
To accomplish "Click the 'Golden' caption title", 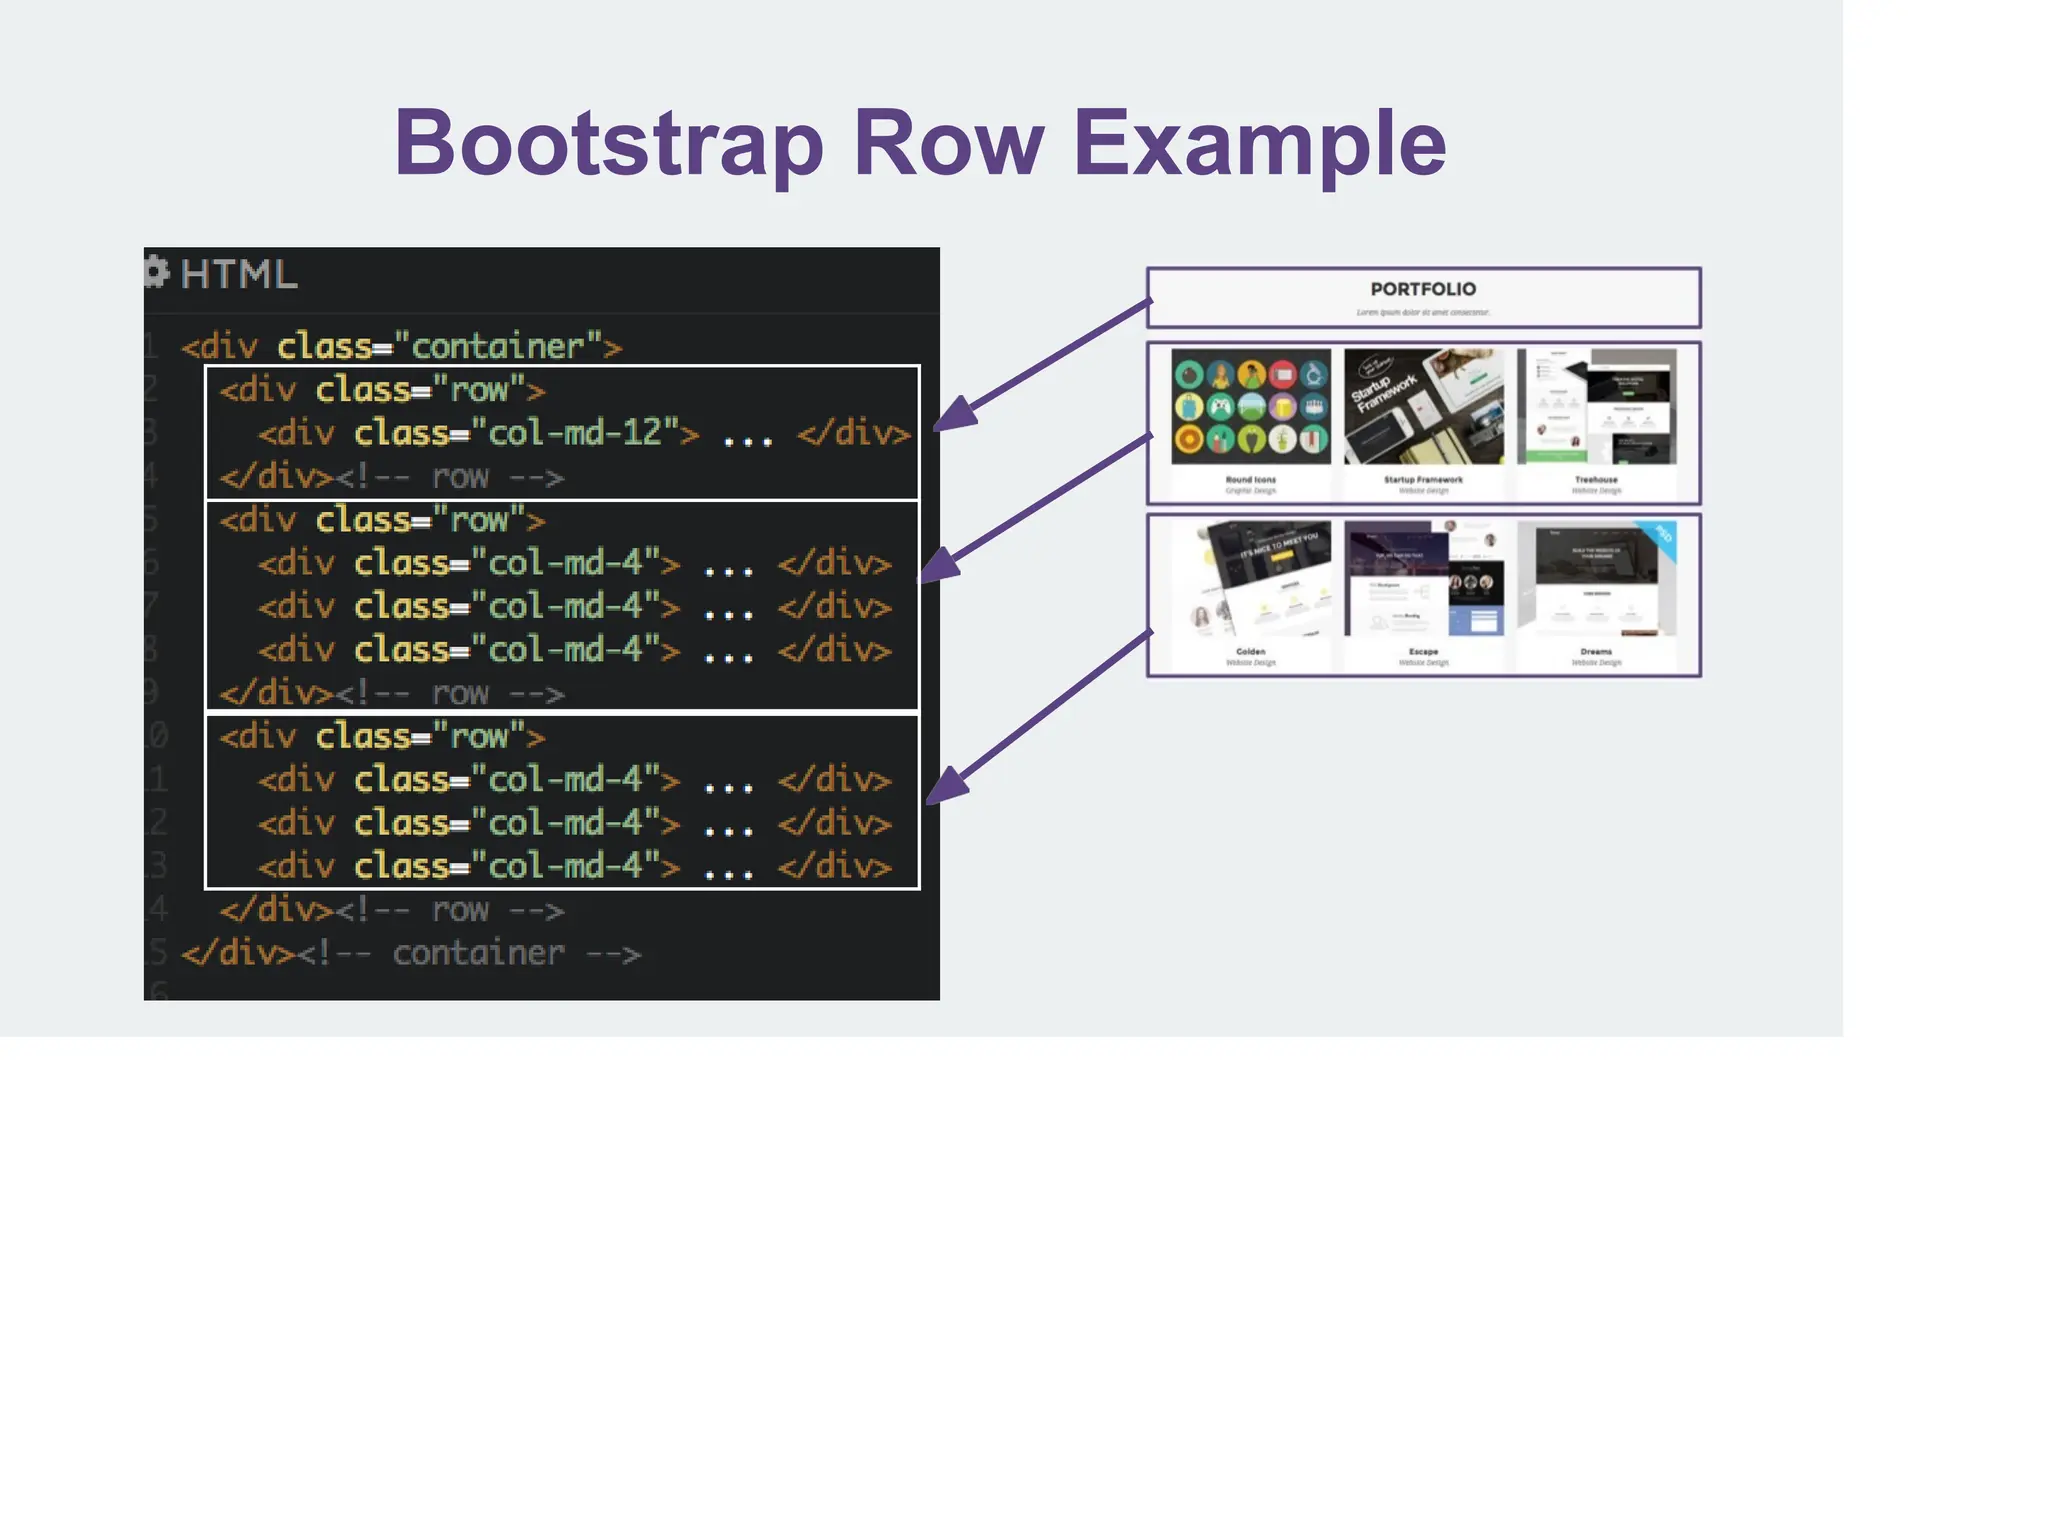I will point(1251,651).
